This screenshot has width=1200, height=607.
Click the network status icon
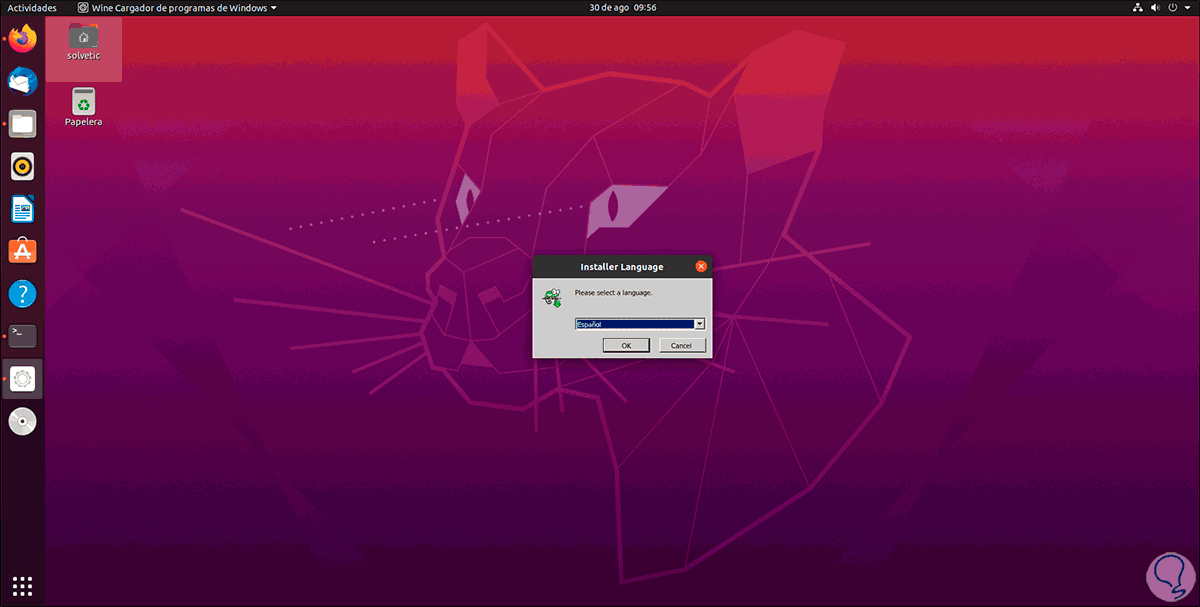(x=1139, y=7)
